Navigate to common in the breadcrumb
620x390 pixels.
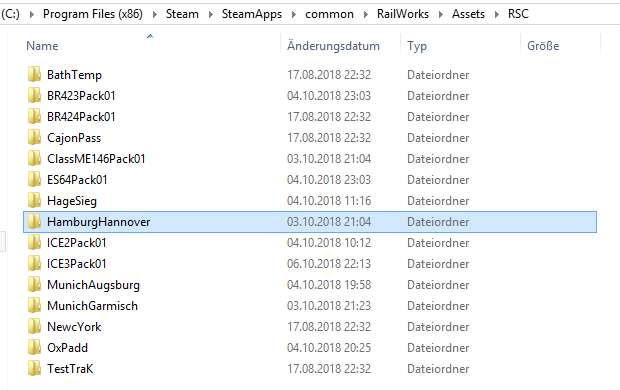329,14
